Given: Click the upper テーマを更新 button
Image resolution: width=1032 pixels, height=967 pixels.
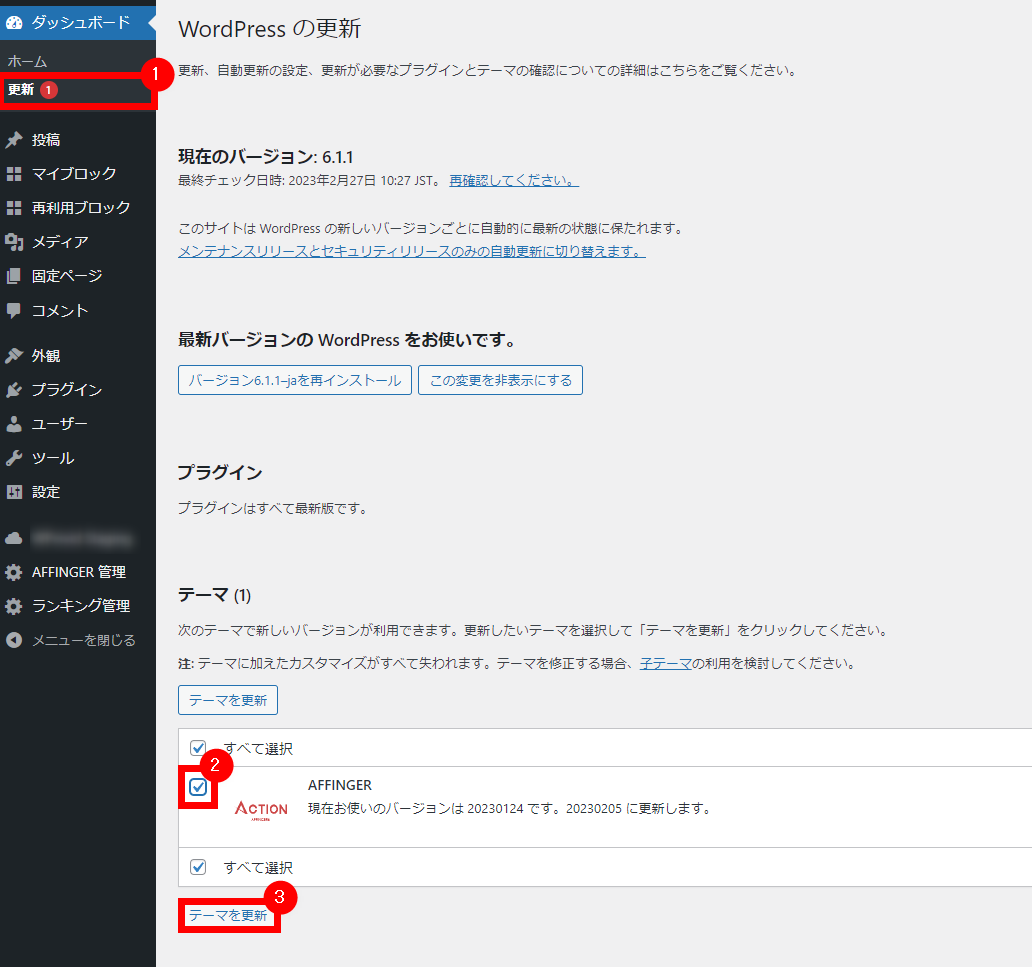Looking at the screenshot, I should point(228,700).
